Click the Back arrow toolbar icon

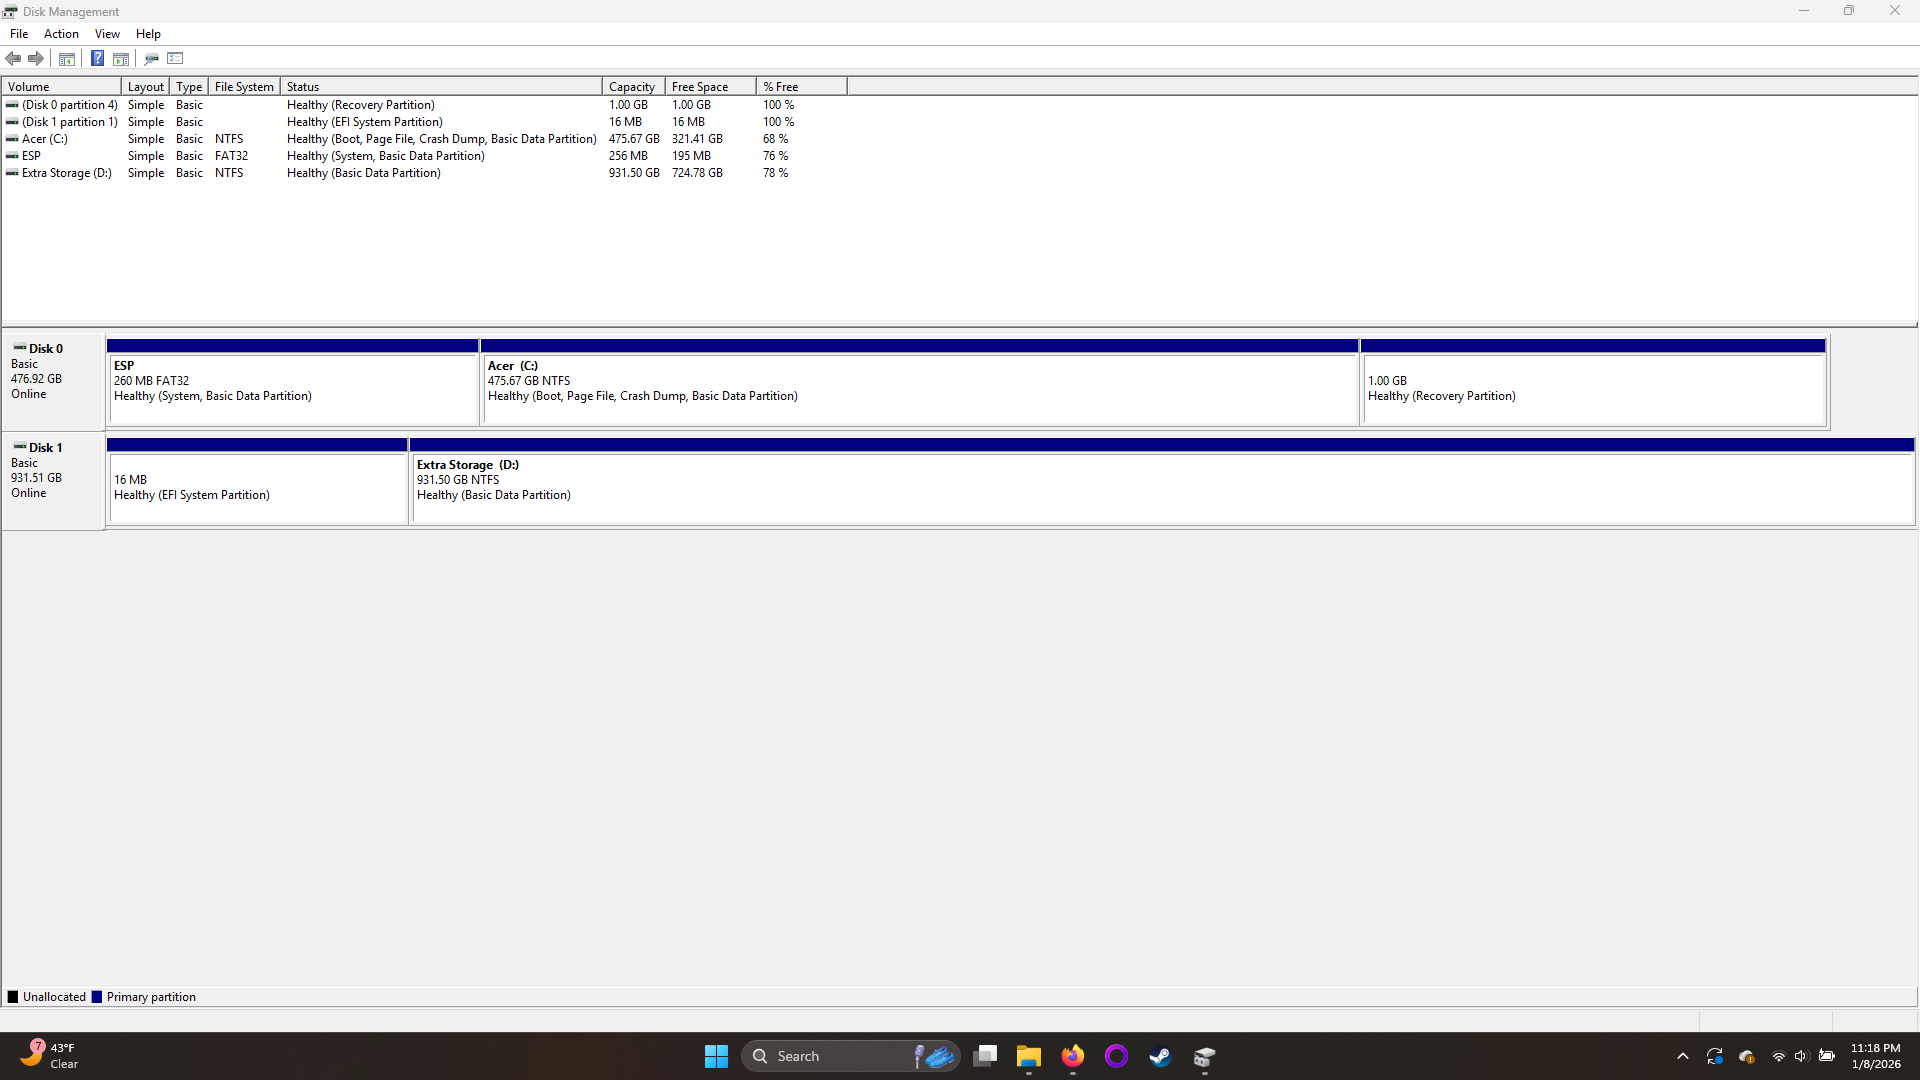point(13,58)
